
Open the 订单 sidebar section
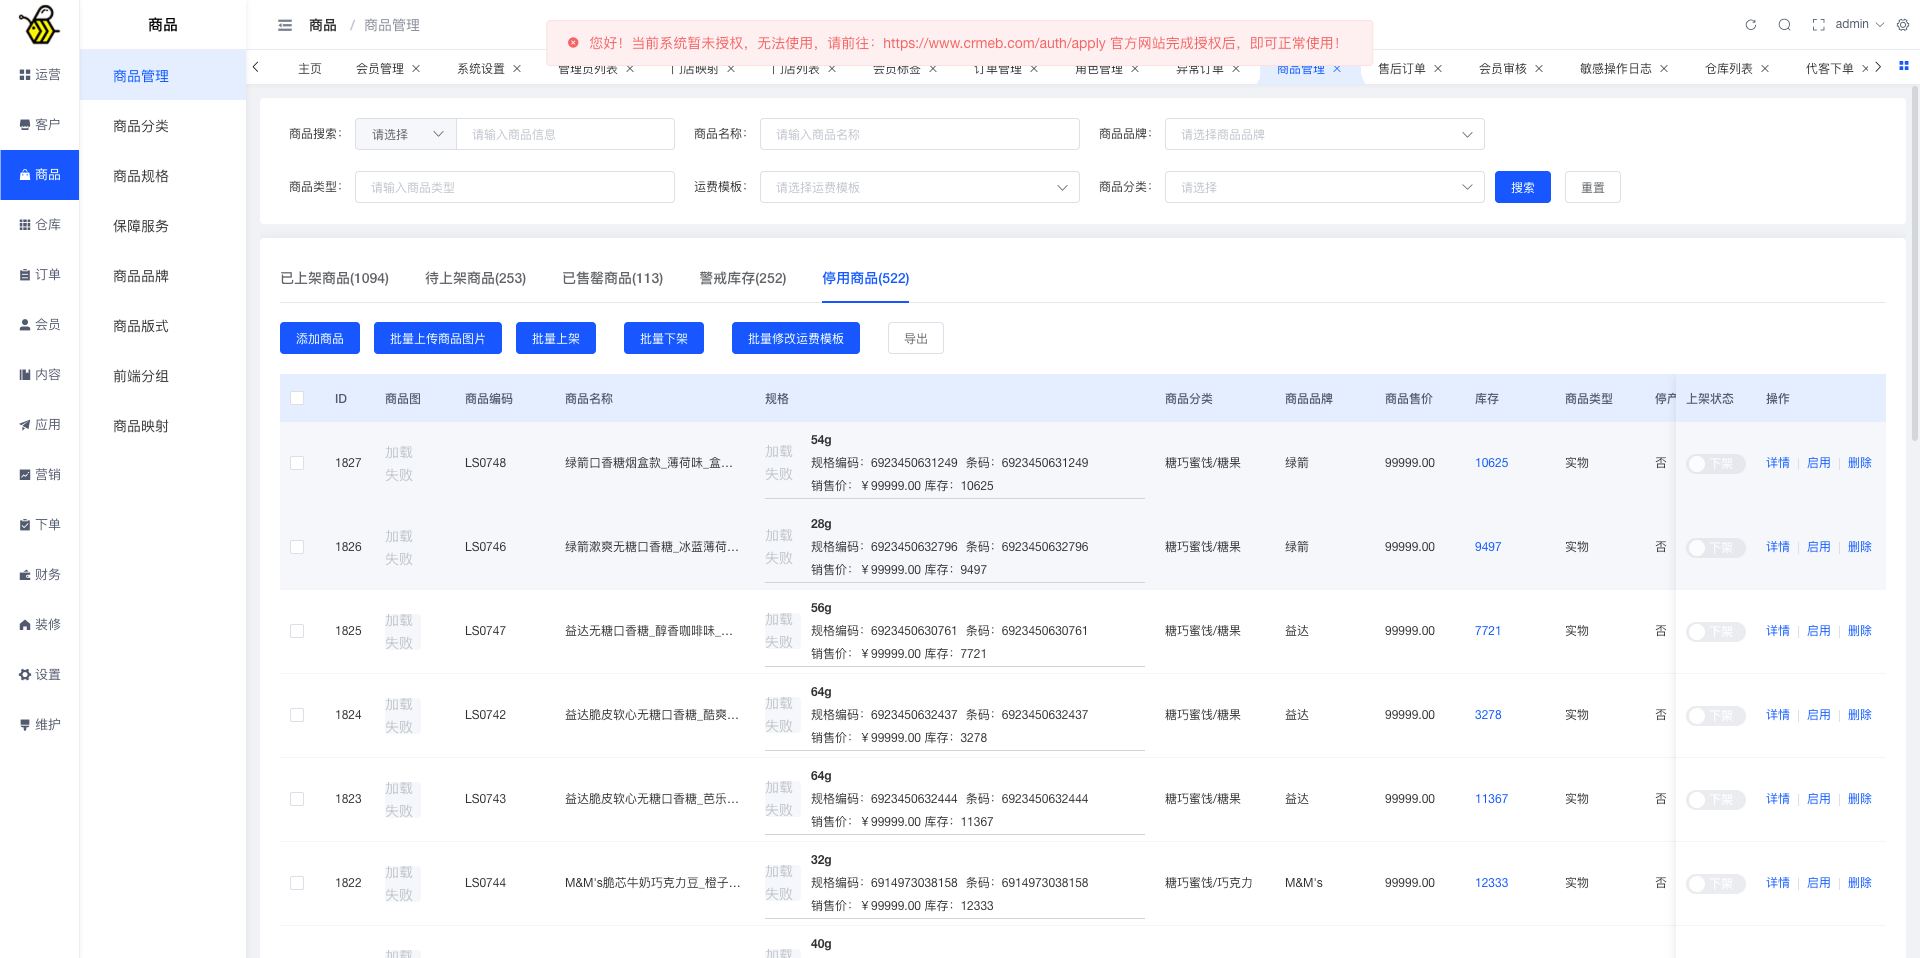[x=40, y=275]
